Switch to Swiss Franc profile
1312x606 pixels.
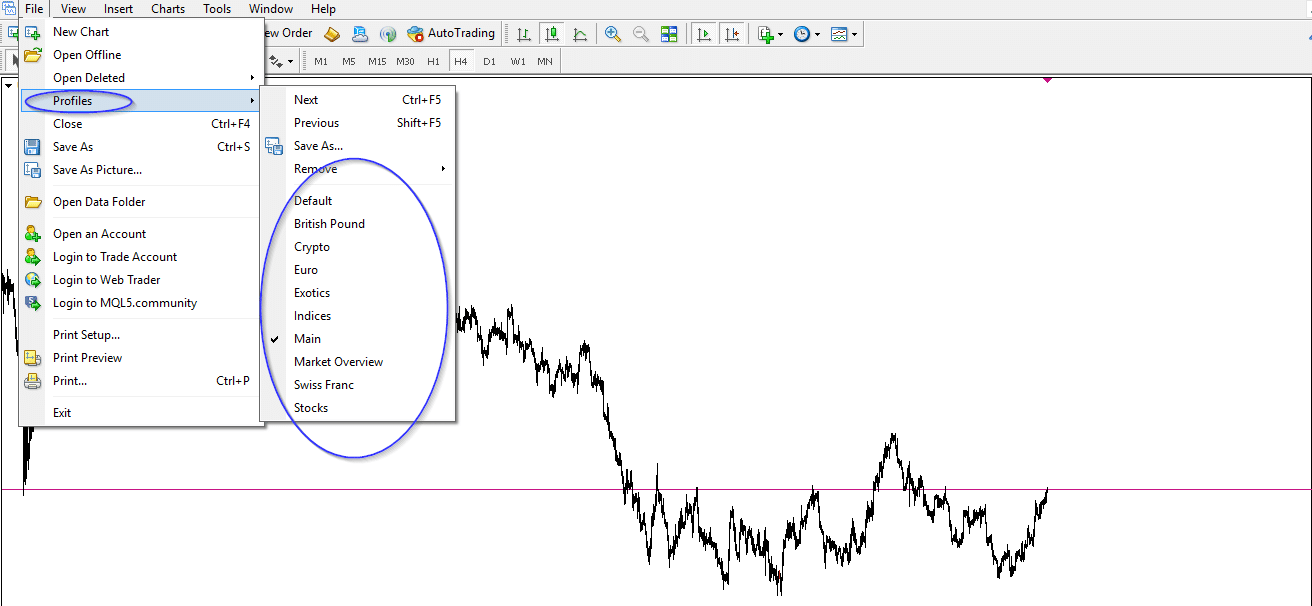[357, 385]
